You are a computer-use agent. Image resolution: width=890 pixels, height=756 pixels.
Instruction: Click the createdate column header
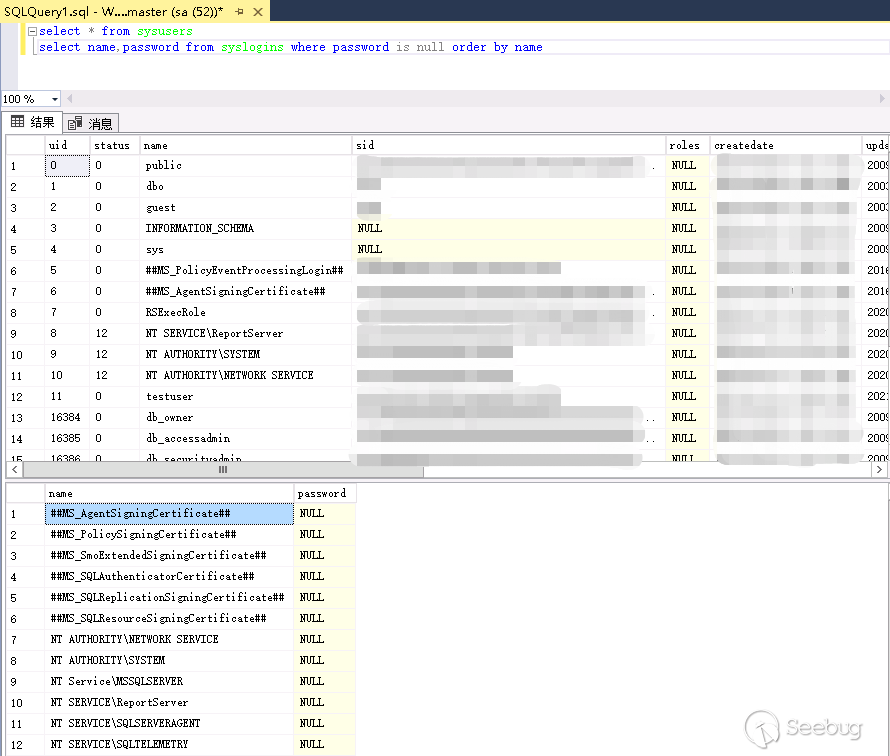pyautogui.click(x=743, y=145)
